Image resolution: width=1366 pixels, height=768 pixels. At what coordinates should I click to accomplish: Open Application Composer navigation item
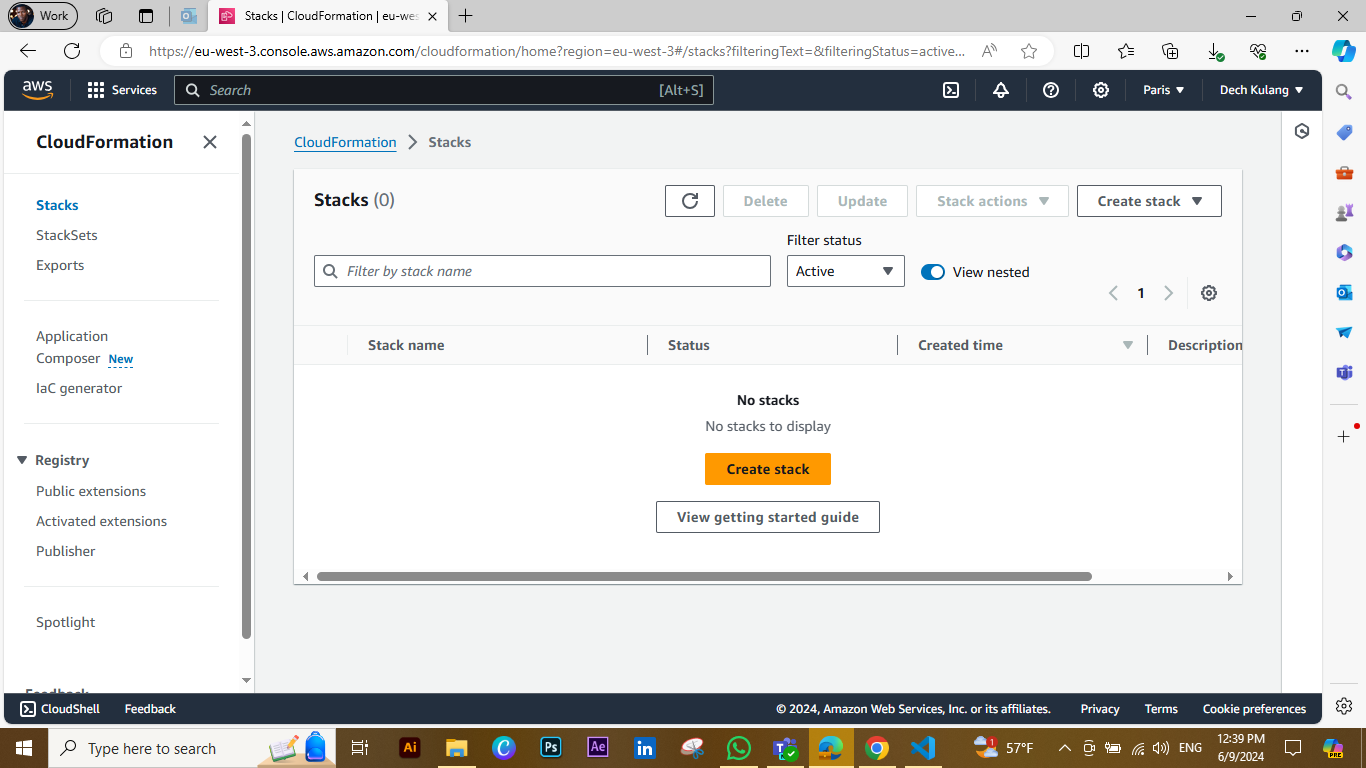click(72, 347)
